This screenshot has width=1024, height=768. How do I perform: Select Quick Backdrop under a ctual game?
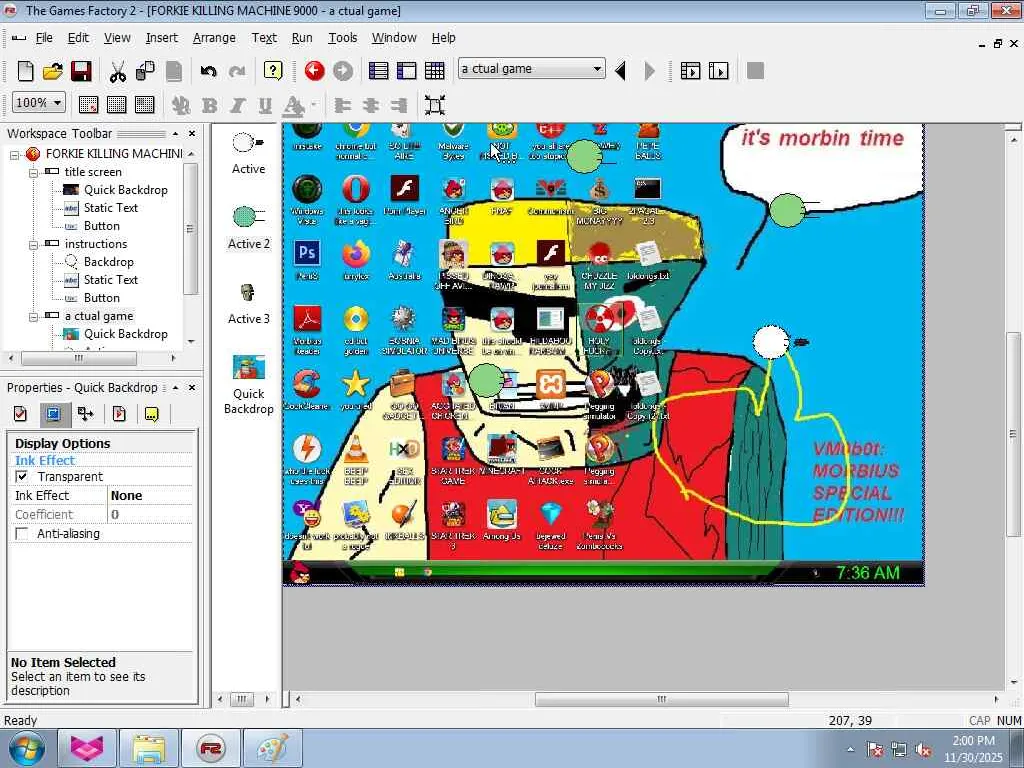(125, 334)
